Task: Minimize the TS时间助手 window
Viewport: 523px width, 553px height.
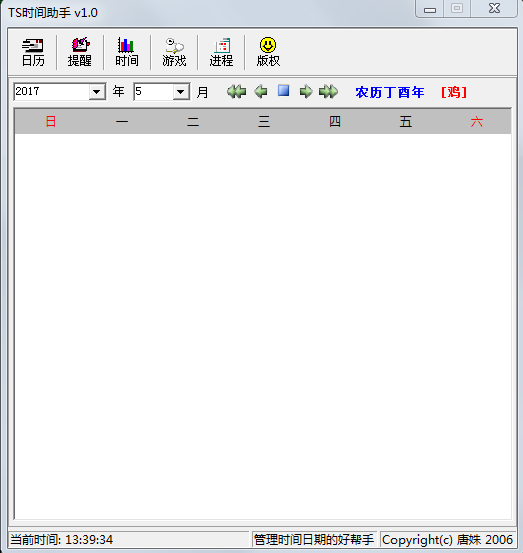Action: pos(430,8)
